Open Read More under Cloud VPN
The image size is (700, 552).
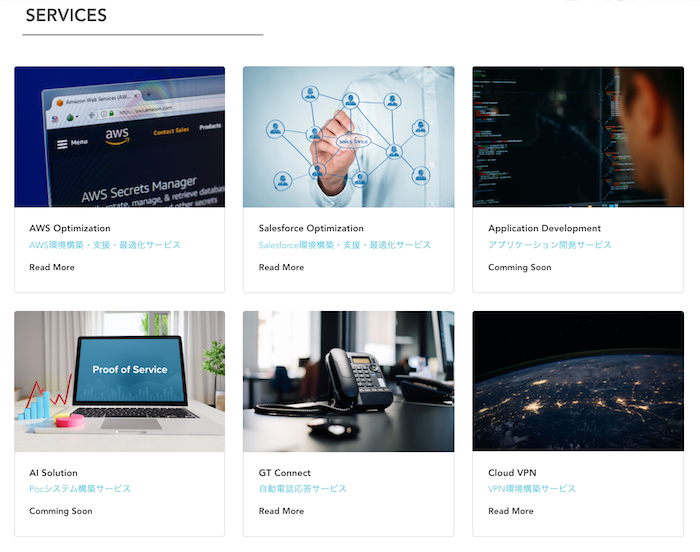pos(511,511)
